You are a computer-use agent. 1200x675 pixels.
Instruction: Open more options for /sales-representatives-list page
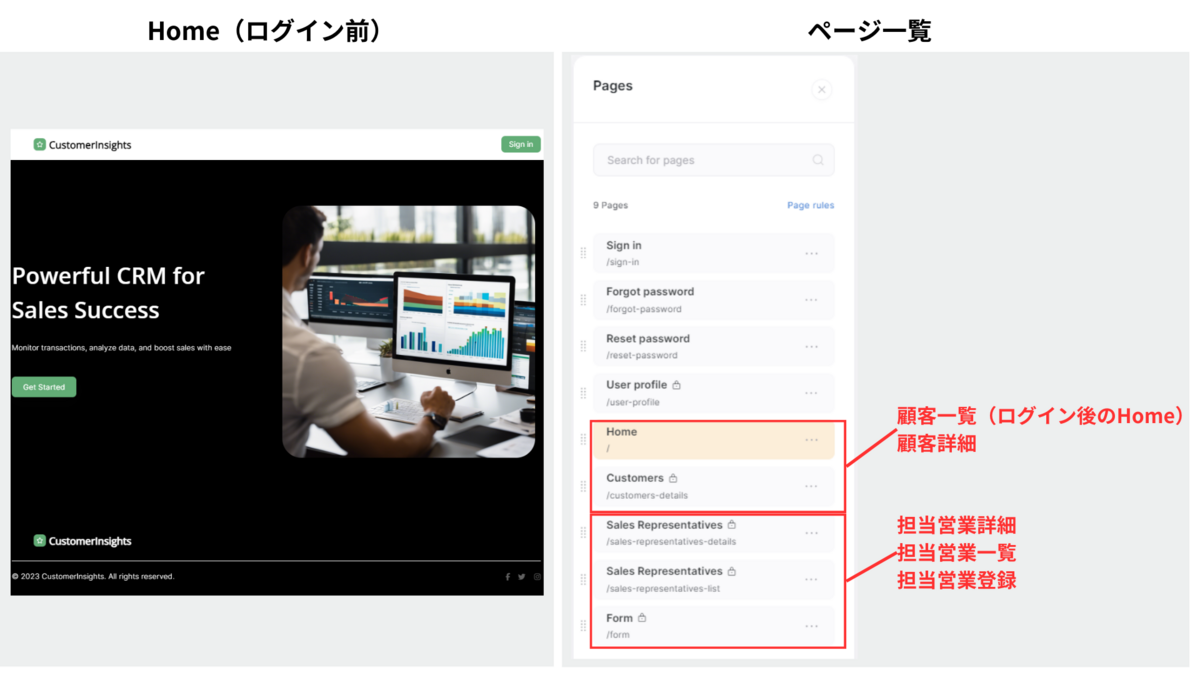[x=811, y=579]
